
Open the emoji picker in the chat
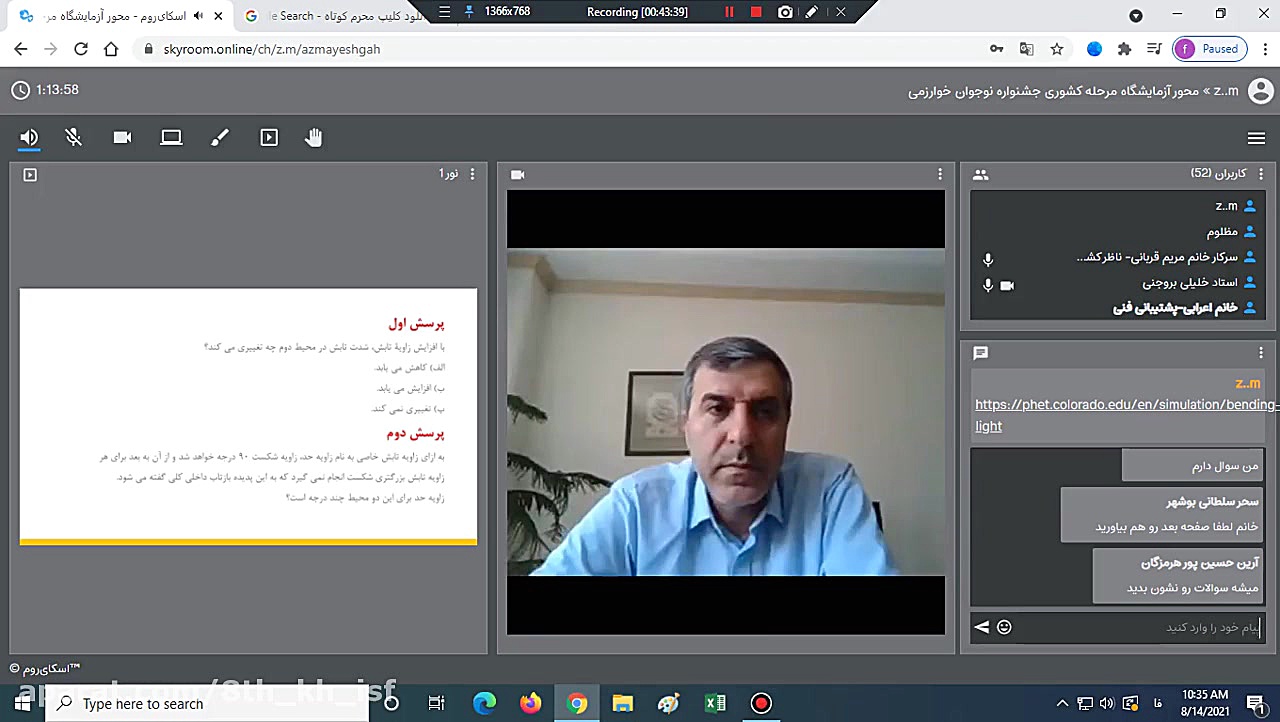pos(1004,627)
